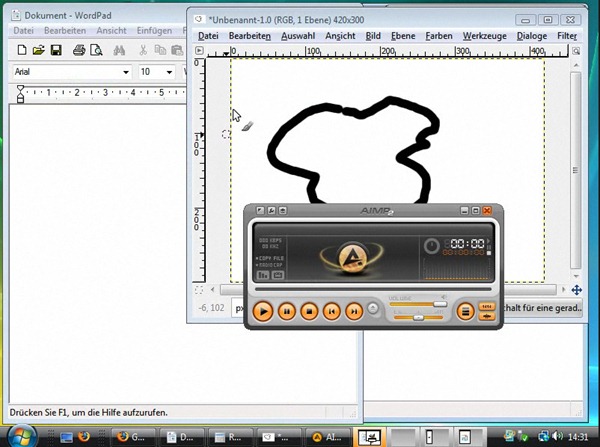Click the Pause button in AIMP
Screen dimensions: 600x447
(x=286, y=311)
